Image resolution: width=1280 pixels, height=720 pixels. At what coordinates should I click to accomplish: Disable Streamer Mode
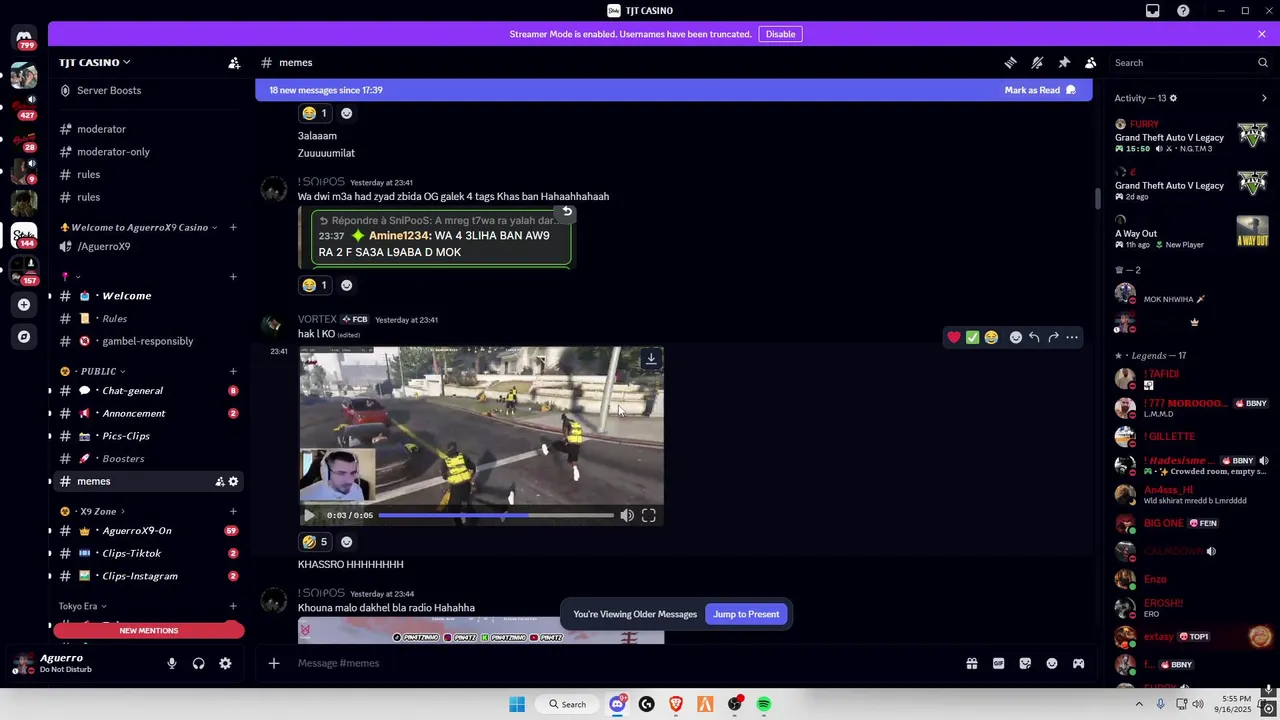pyautogui.click(x=780, y=34)
